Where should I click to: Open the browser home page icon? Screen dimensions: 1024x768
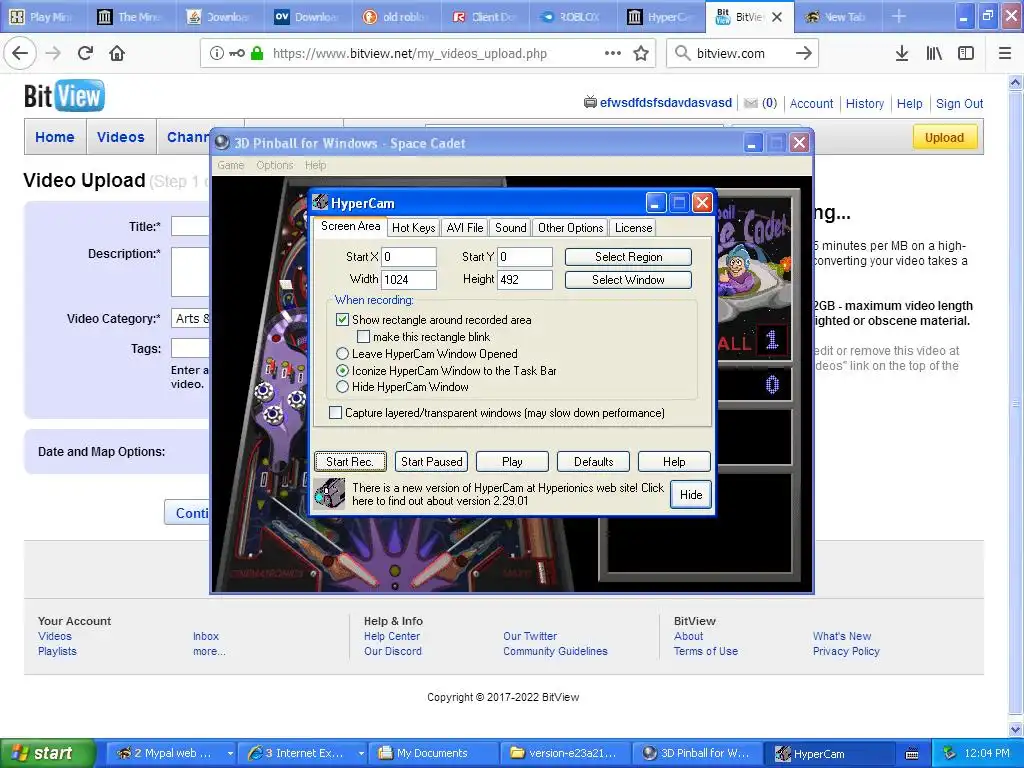[117, 53]
